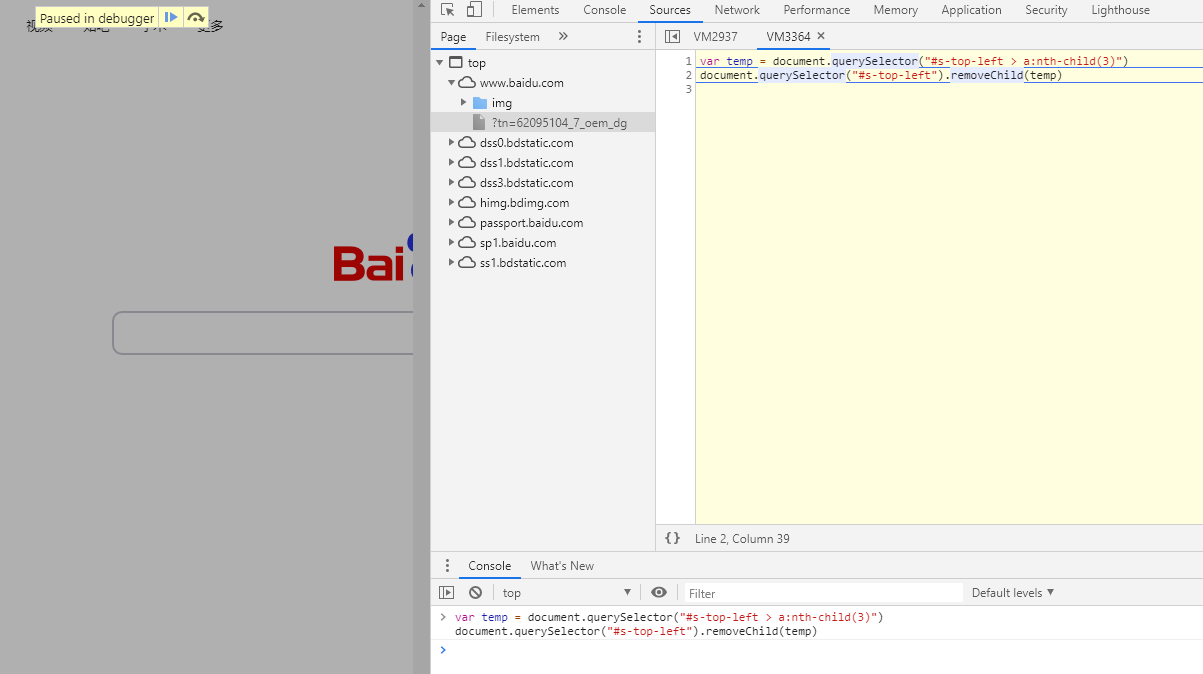Open the Lighthouse panel tab

1120,10
